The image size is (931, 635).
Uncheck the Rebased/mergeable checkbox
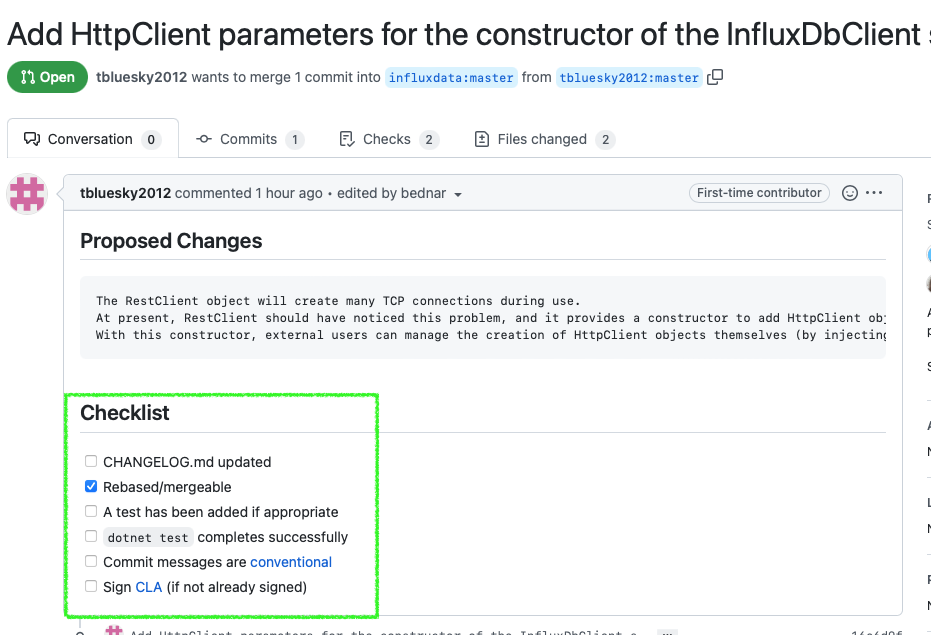point(91,486)
